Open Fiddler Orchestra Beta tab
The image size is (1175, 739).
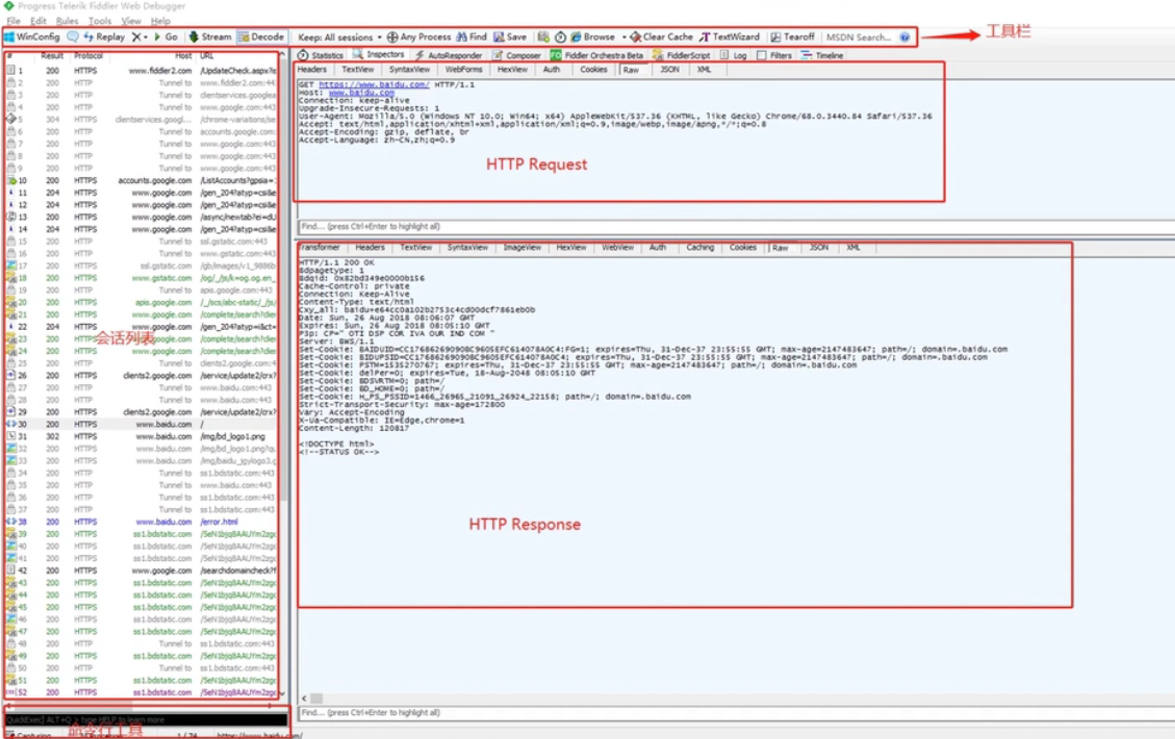click(x=596, y=55)
